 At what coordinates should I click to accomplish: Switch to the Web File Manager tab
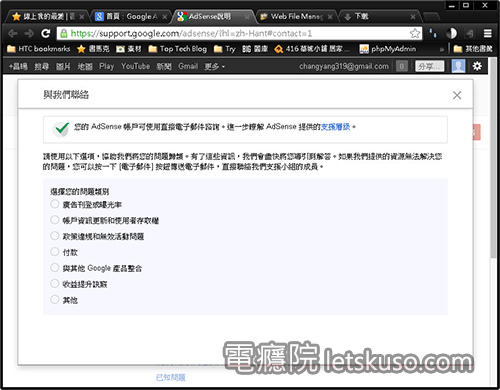point(296,16)
